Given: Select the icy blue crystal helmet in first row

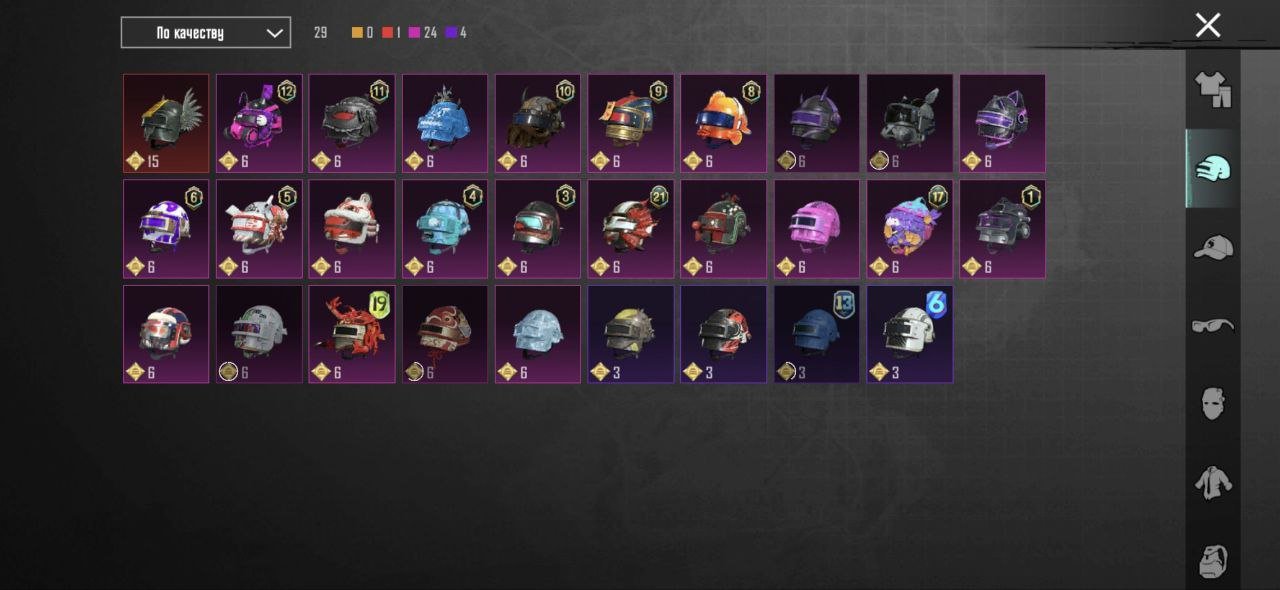Looking at the screenshot, I should pyautogui.click(x=445, y=123).
